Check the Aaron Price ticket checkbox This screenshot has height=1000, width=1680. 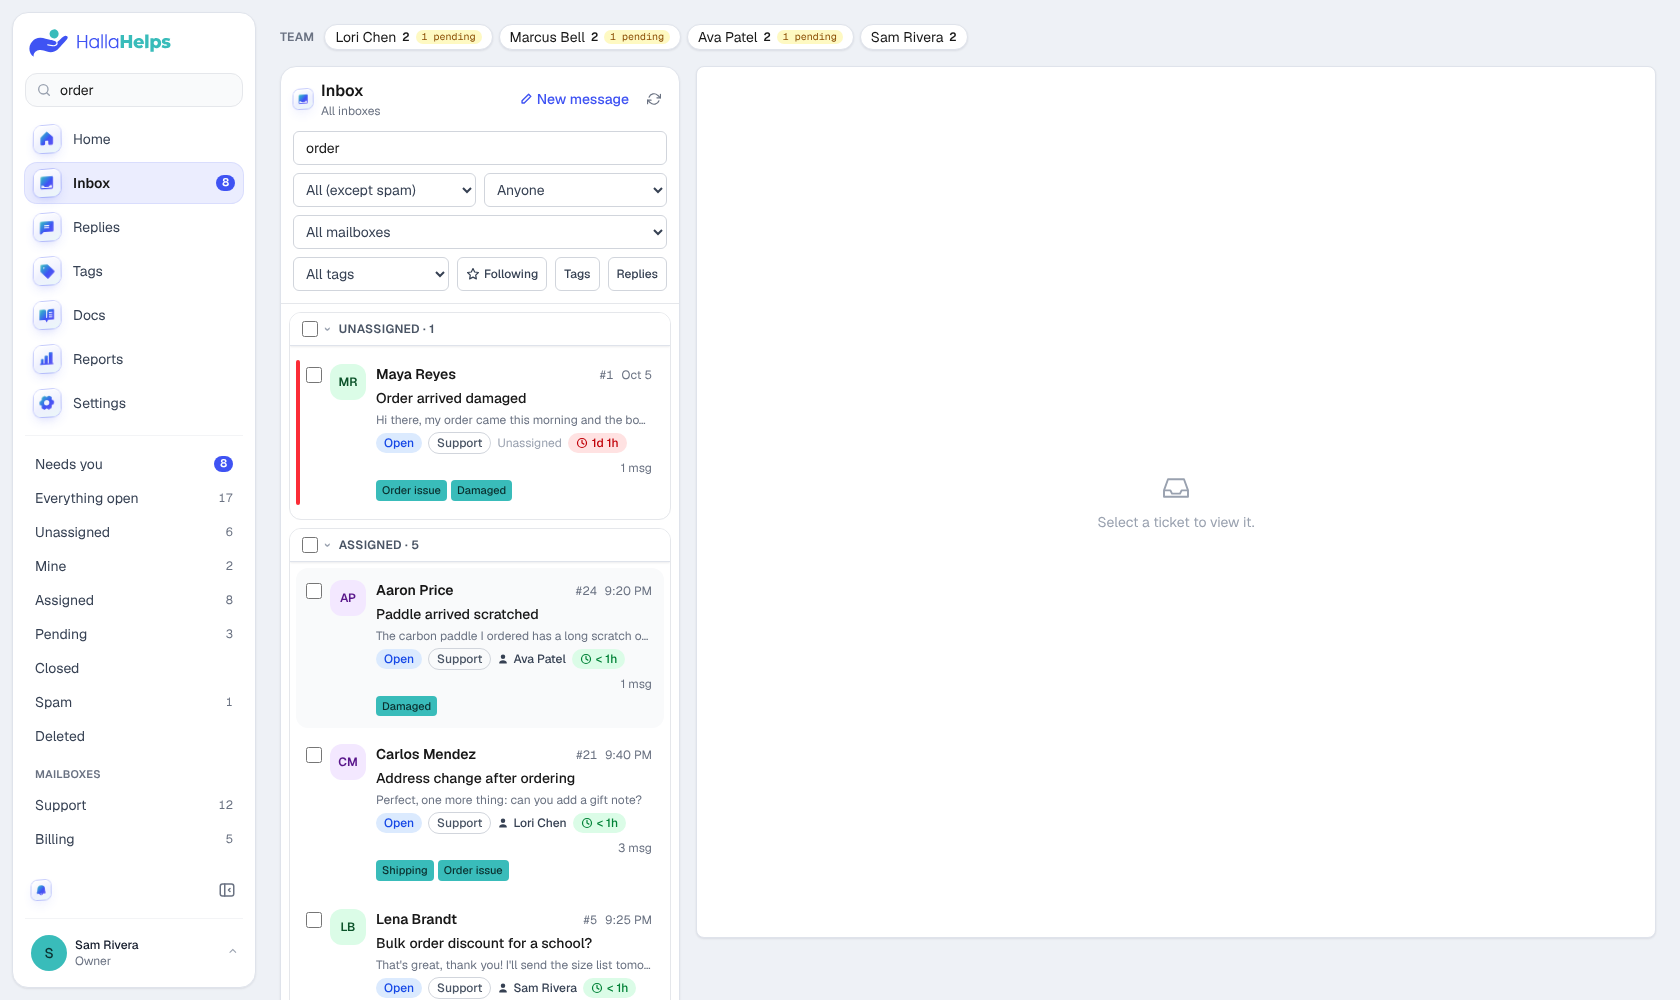click(x=314, y=591)
